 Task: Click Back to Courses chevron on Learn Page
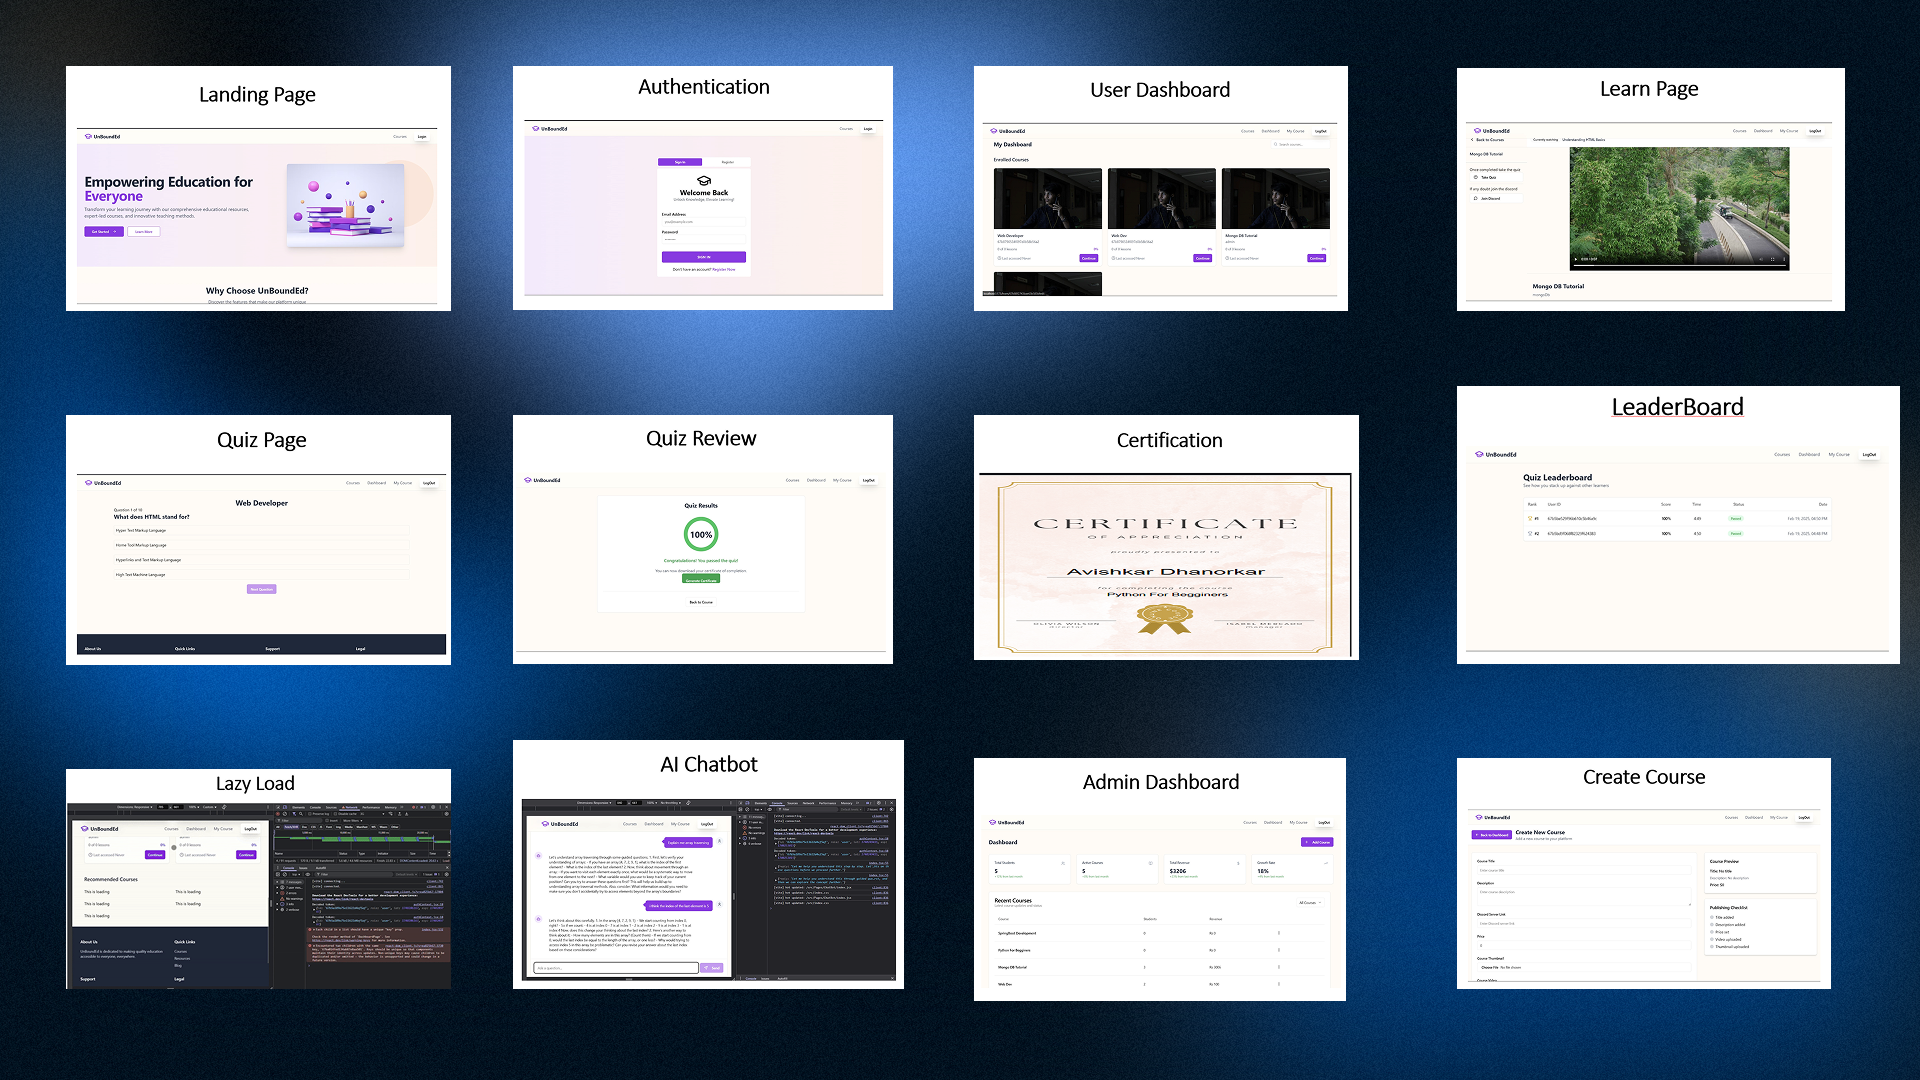(x=1472, y=140)
